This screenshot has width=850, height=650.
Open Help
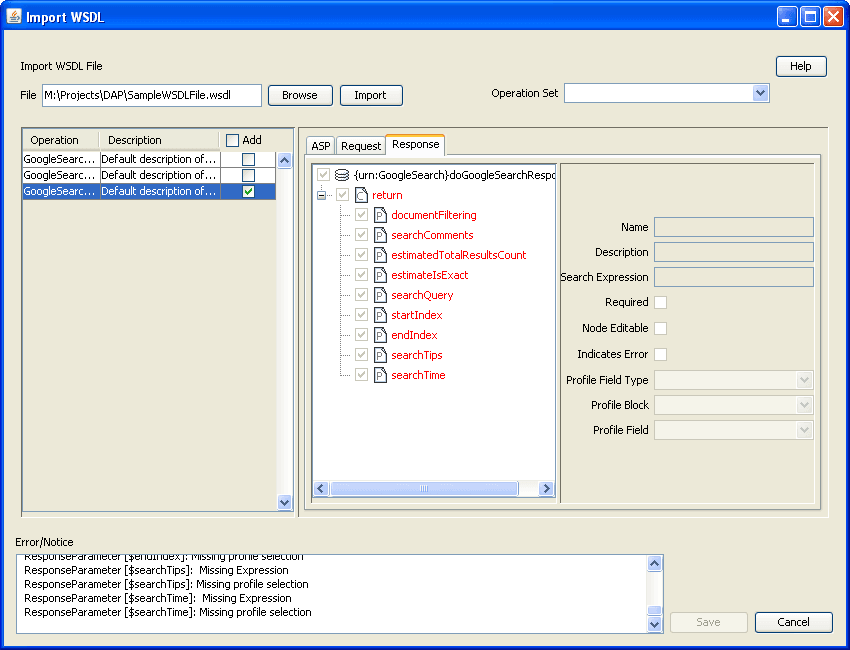tap(801, 67)
